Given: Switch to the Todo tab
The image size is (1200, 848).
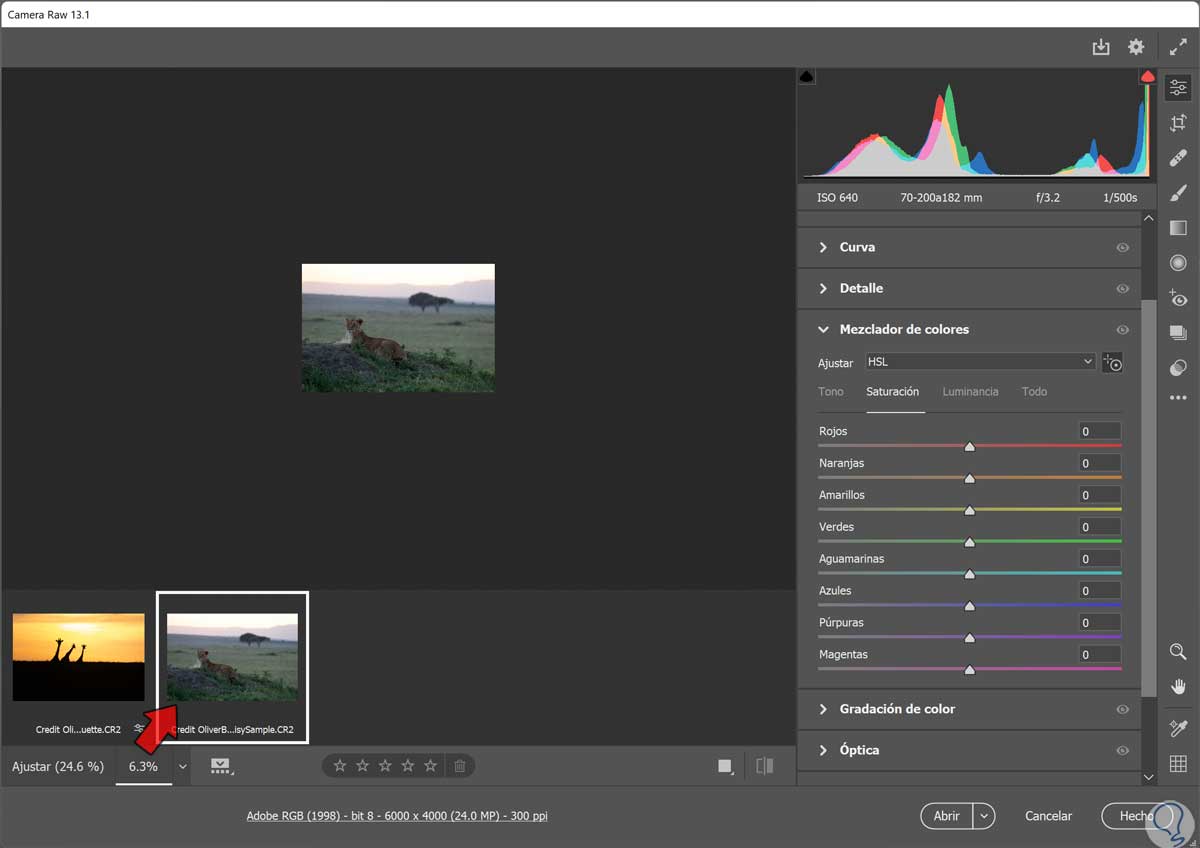Looking at the screenshot, I should point(1034,392).
